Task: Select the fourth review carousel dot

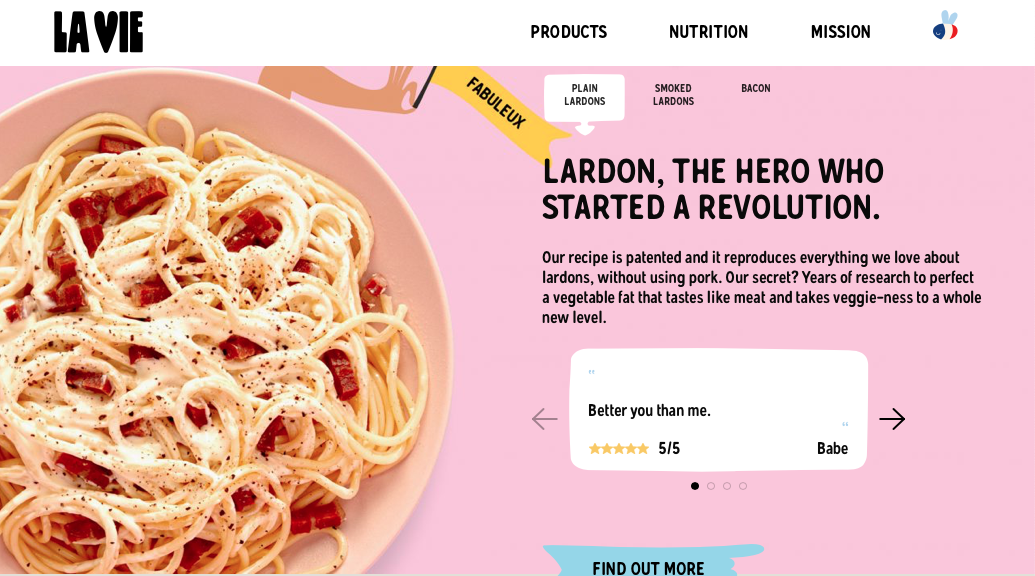Action: coord(743,486)
